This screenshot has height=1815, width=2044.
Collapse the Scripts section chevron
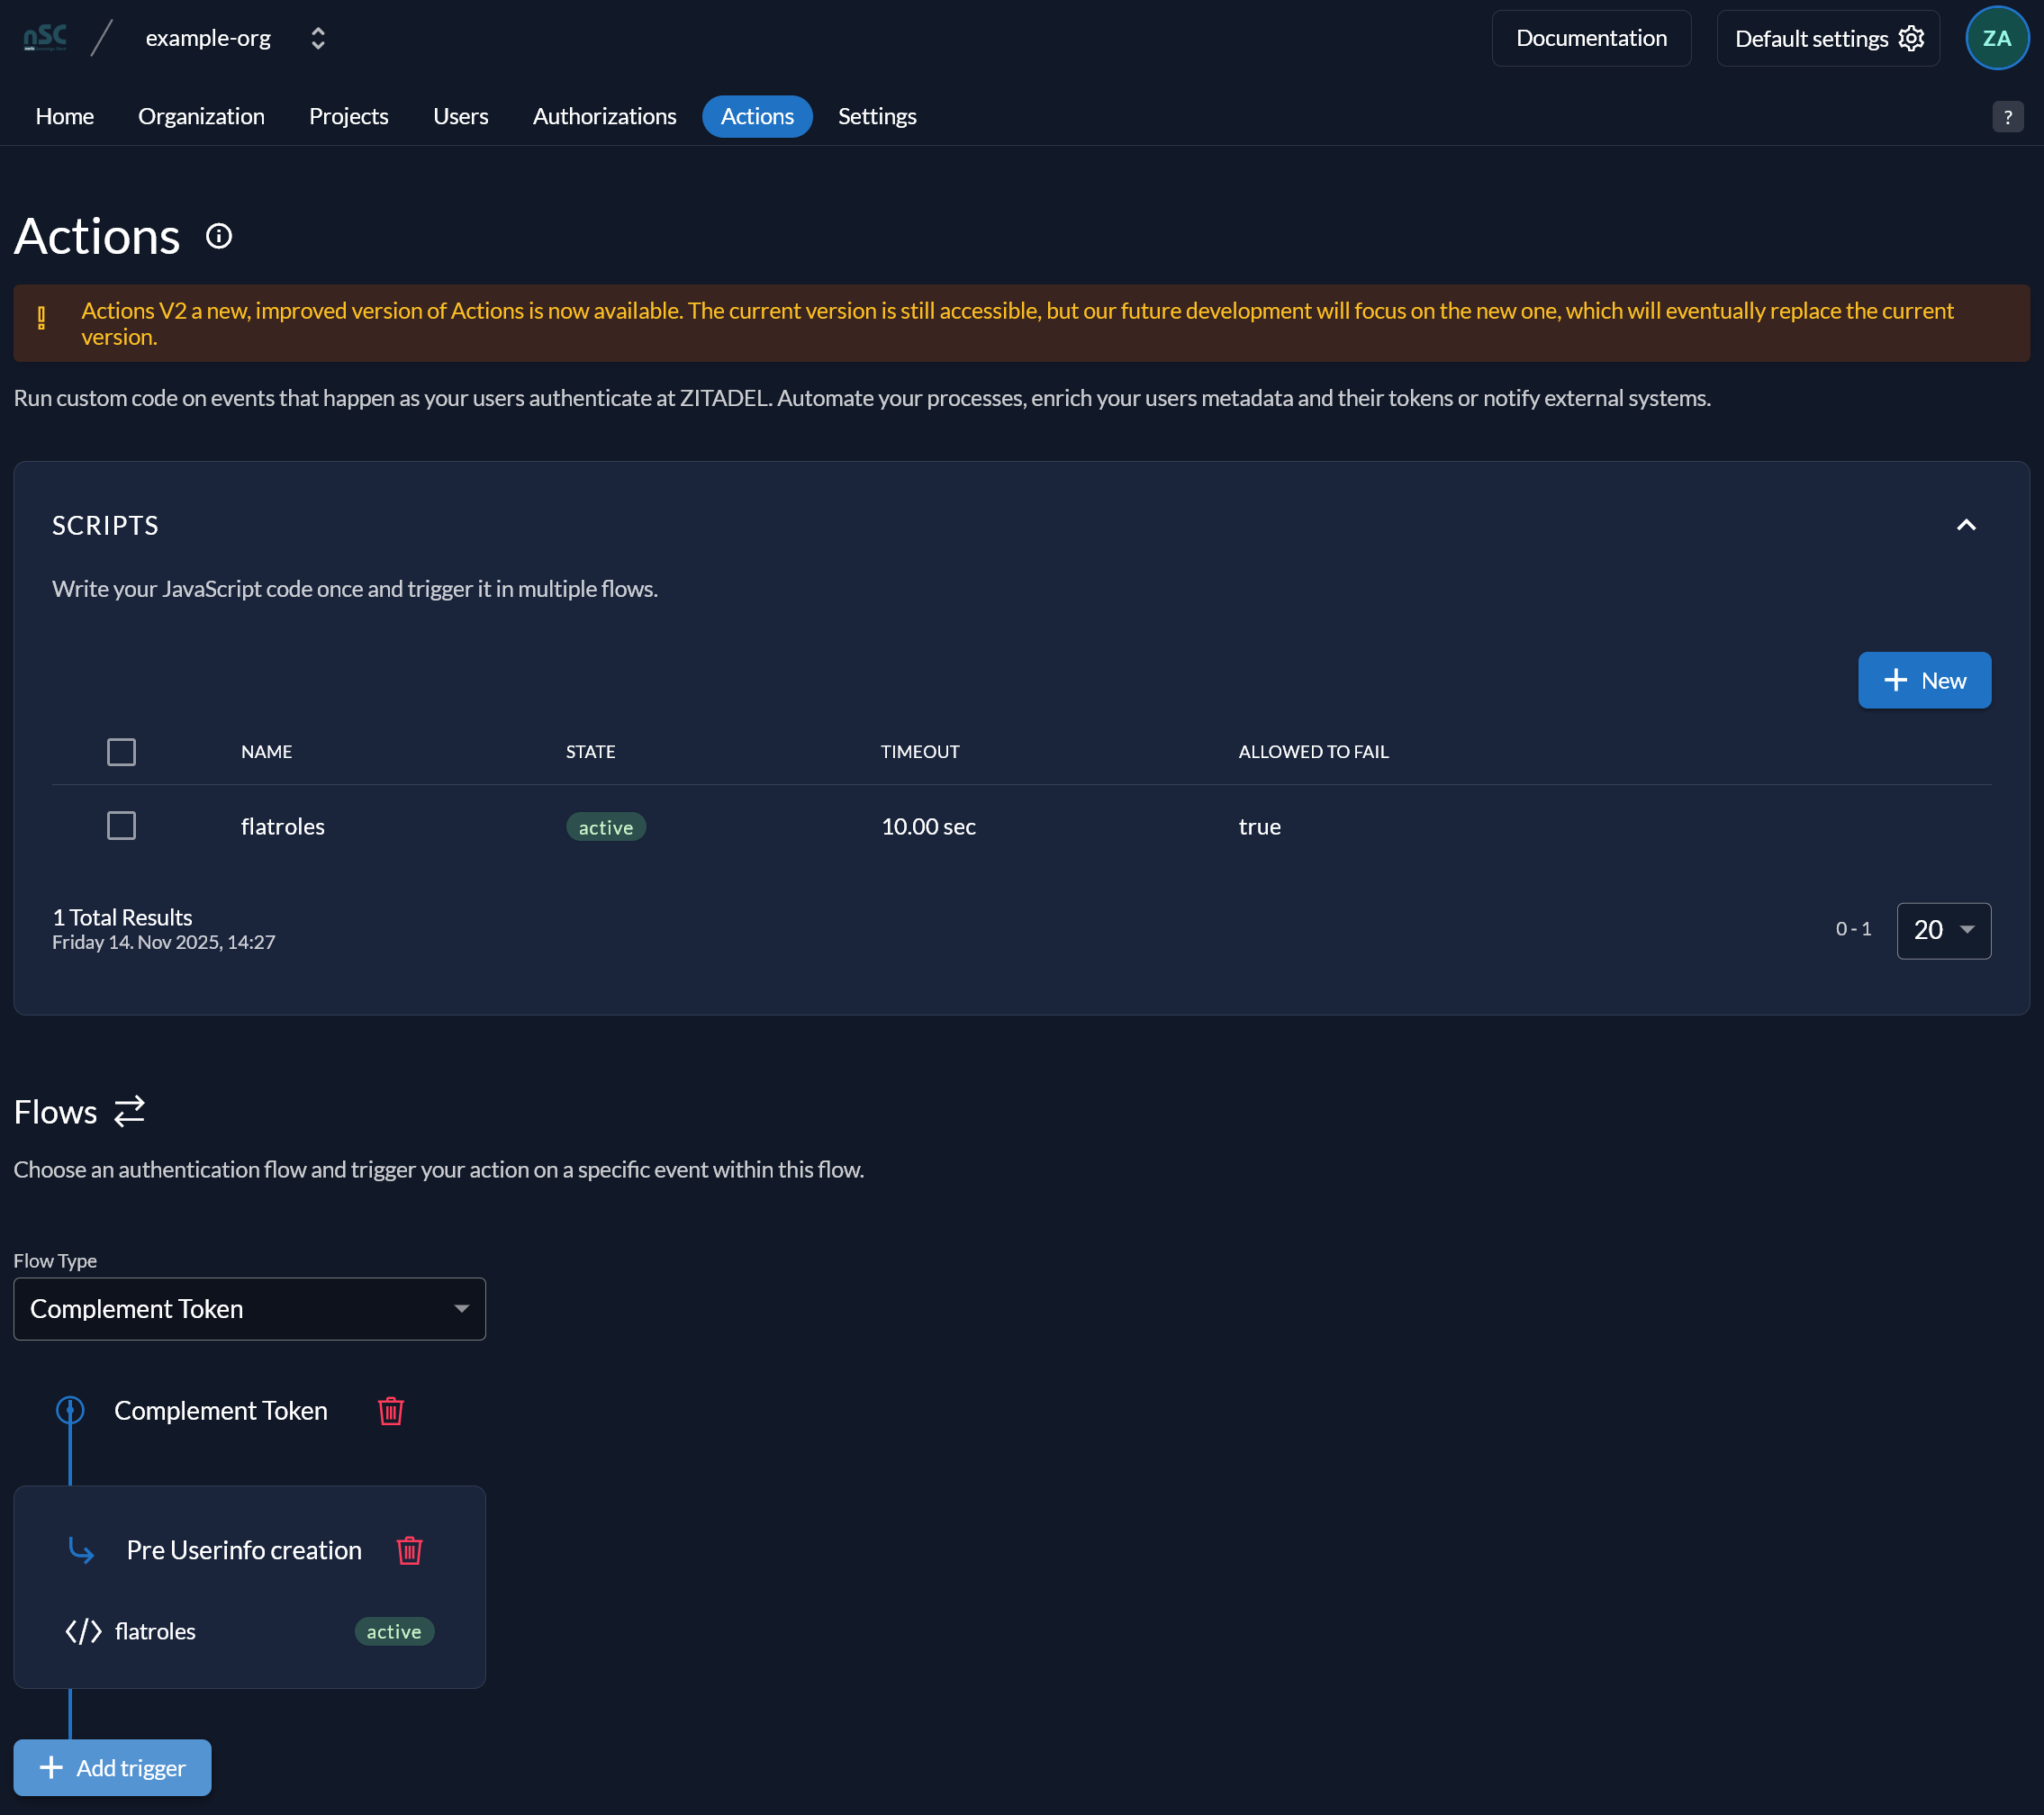tap(1965, 526)
